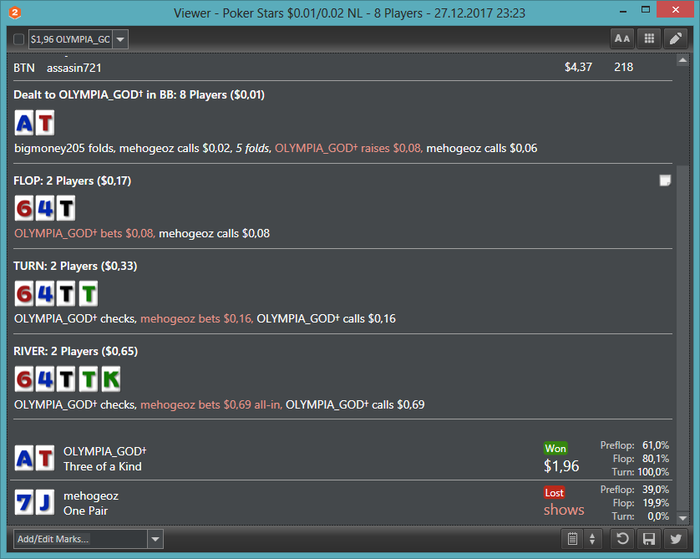Viewport: 700px width, 559px height.
Task: Click the green Ten turn card
Action: [x=88, y=294]
